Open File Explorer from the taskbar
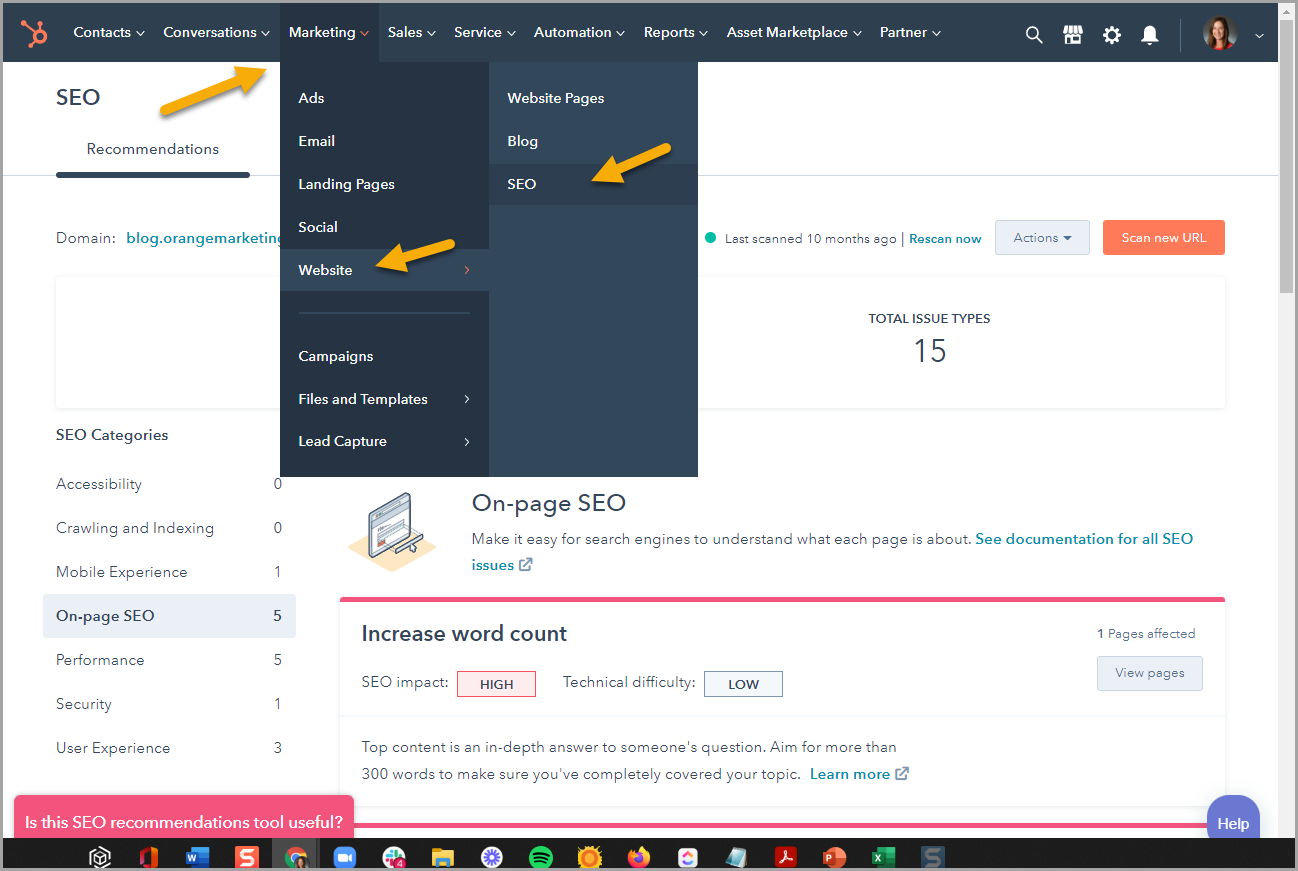This screenshot has width=1298, height=871. pyautogui.click(x=443, y=857)
